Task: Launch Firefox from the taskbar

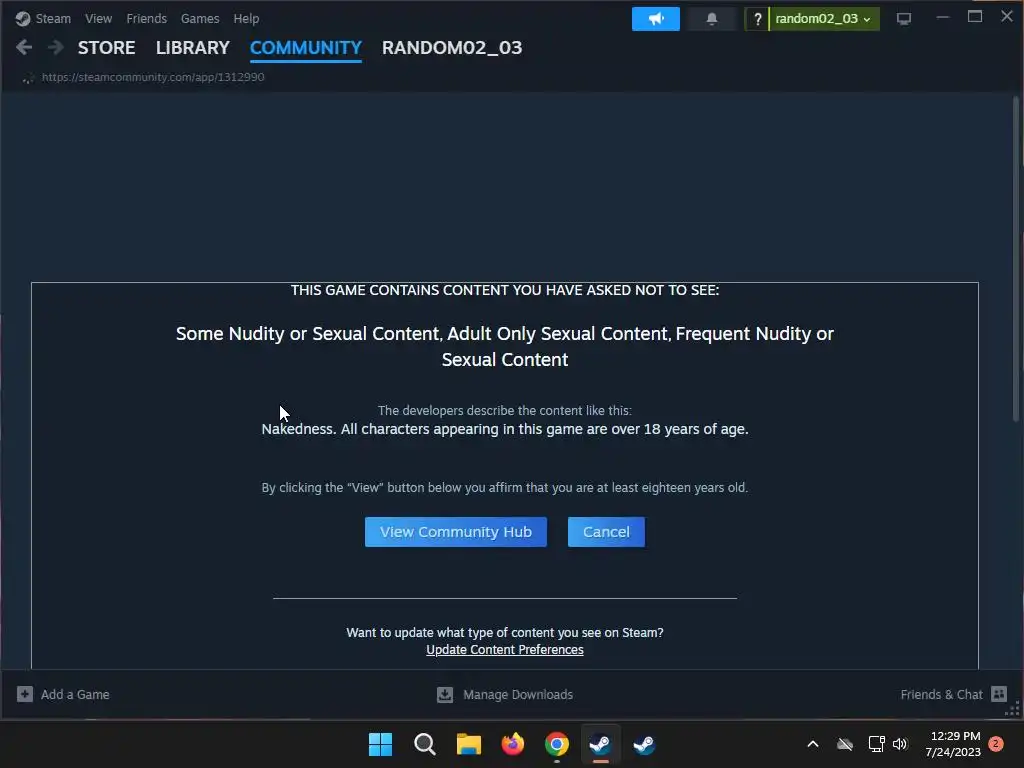Action: point(513,744)
